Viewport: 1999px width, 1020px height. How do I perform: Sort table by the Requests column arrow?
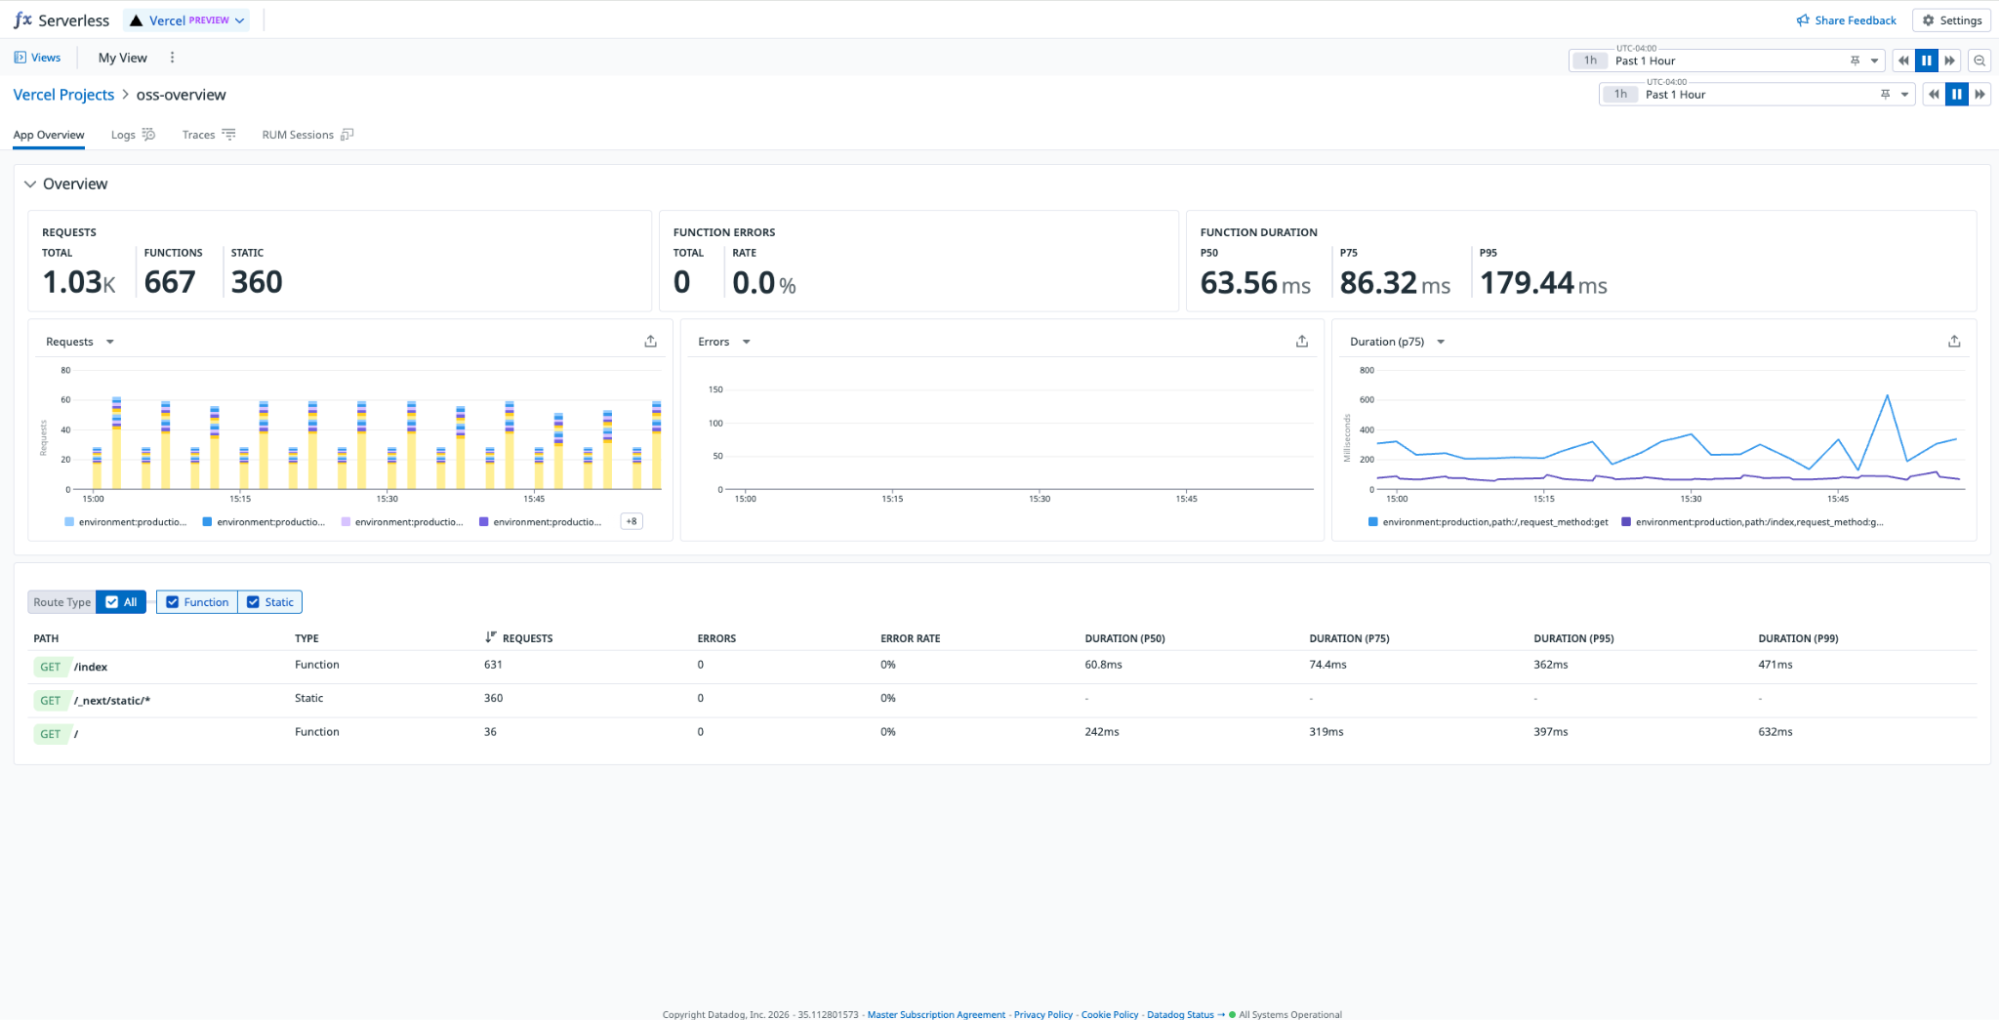coord(490,638)
